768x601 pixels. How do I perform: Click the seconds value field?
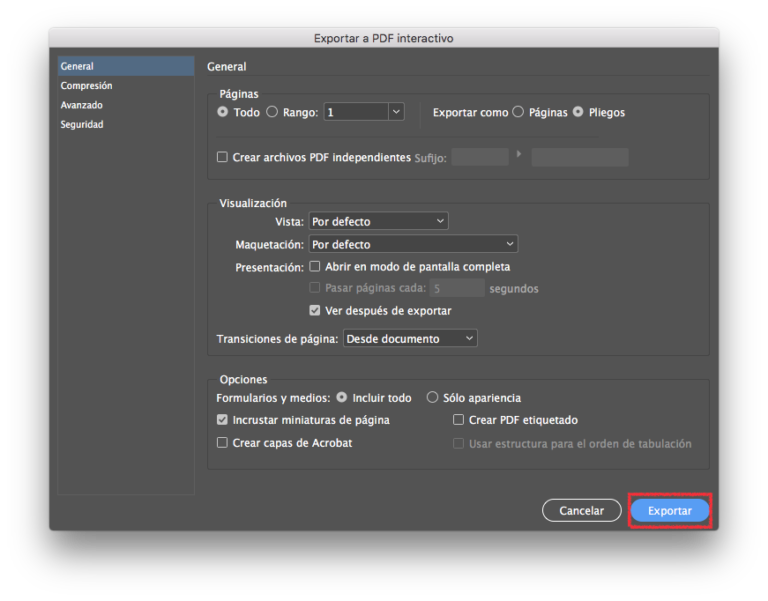pyautogui.click(x=457, y=288)
